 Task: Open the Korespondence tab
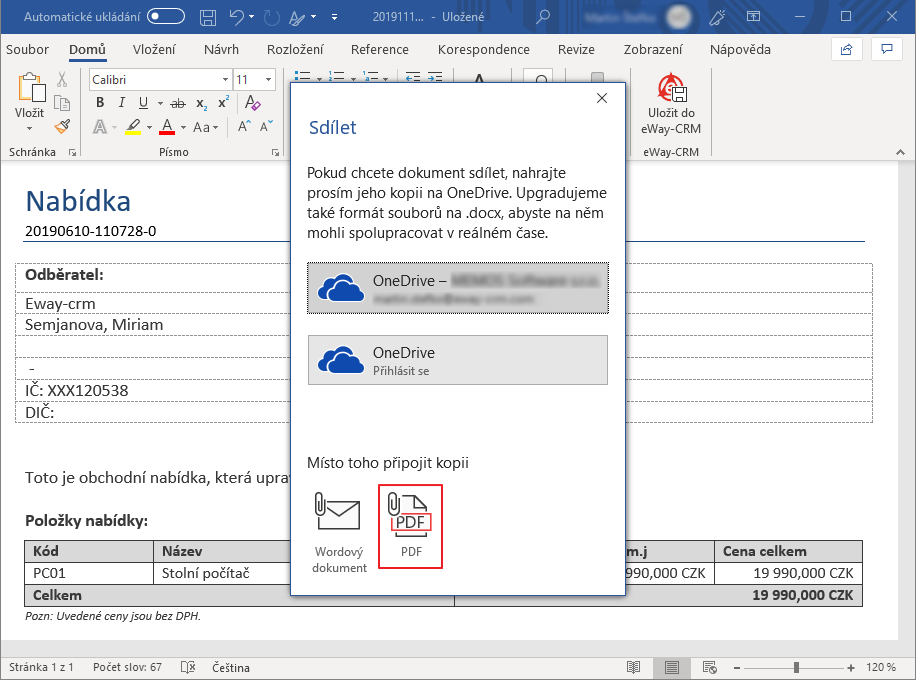(484, 50)
